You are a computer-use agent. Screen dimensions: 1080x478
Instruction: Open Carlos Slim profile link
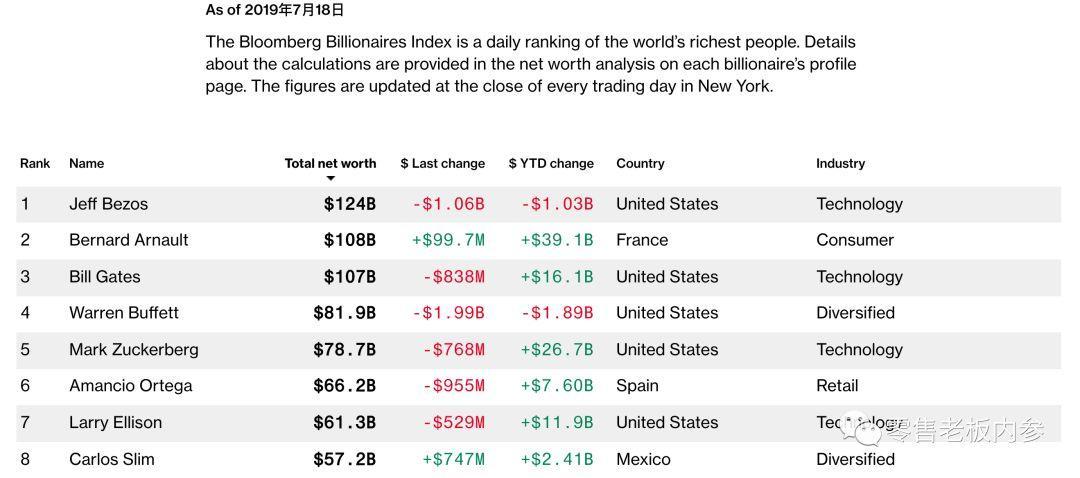[112, 460]
